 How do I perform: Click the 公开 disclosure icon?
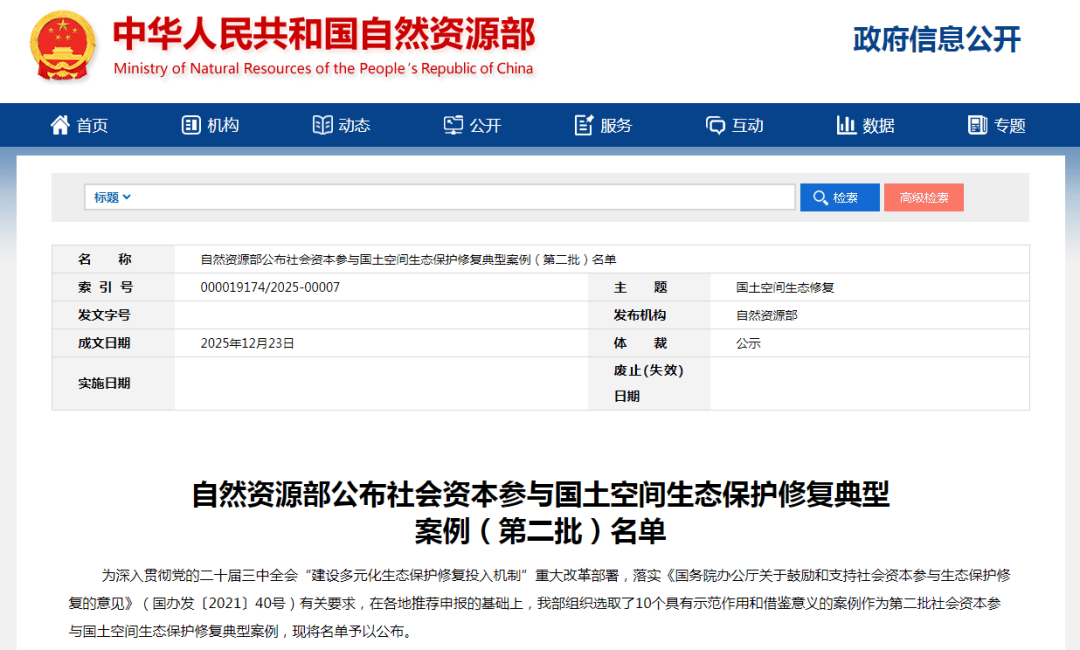click(x=454, y=125)
